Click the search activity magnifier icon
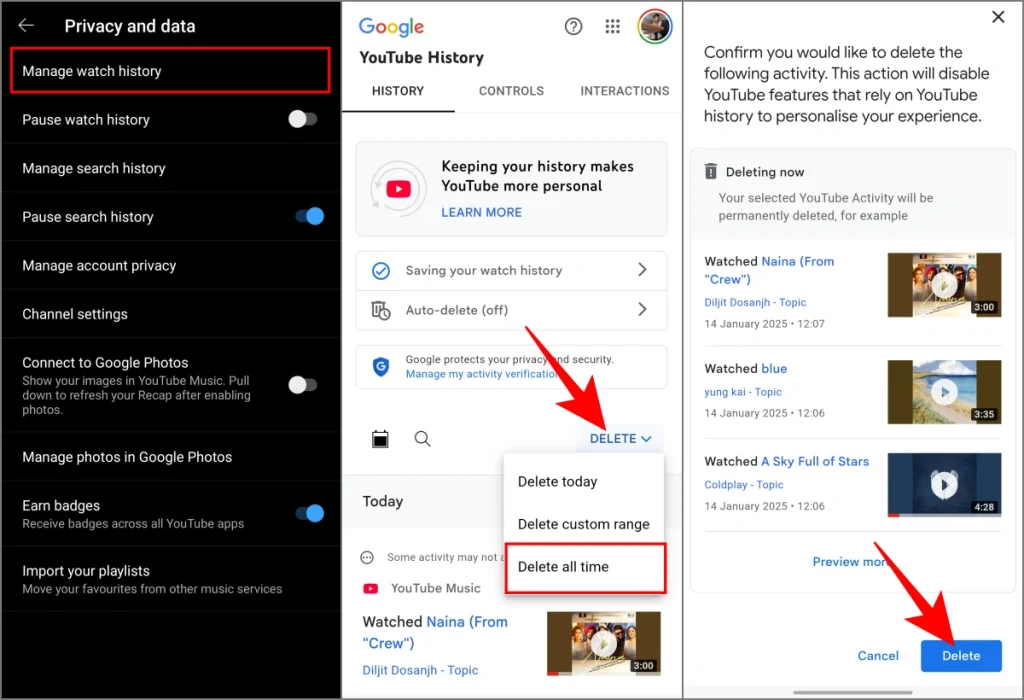This screenshot has width=1024, height=700. (x=423, y=439)
